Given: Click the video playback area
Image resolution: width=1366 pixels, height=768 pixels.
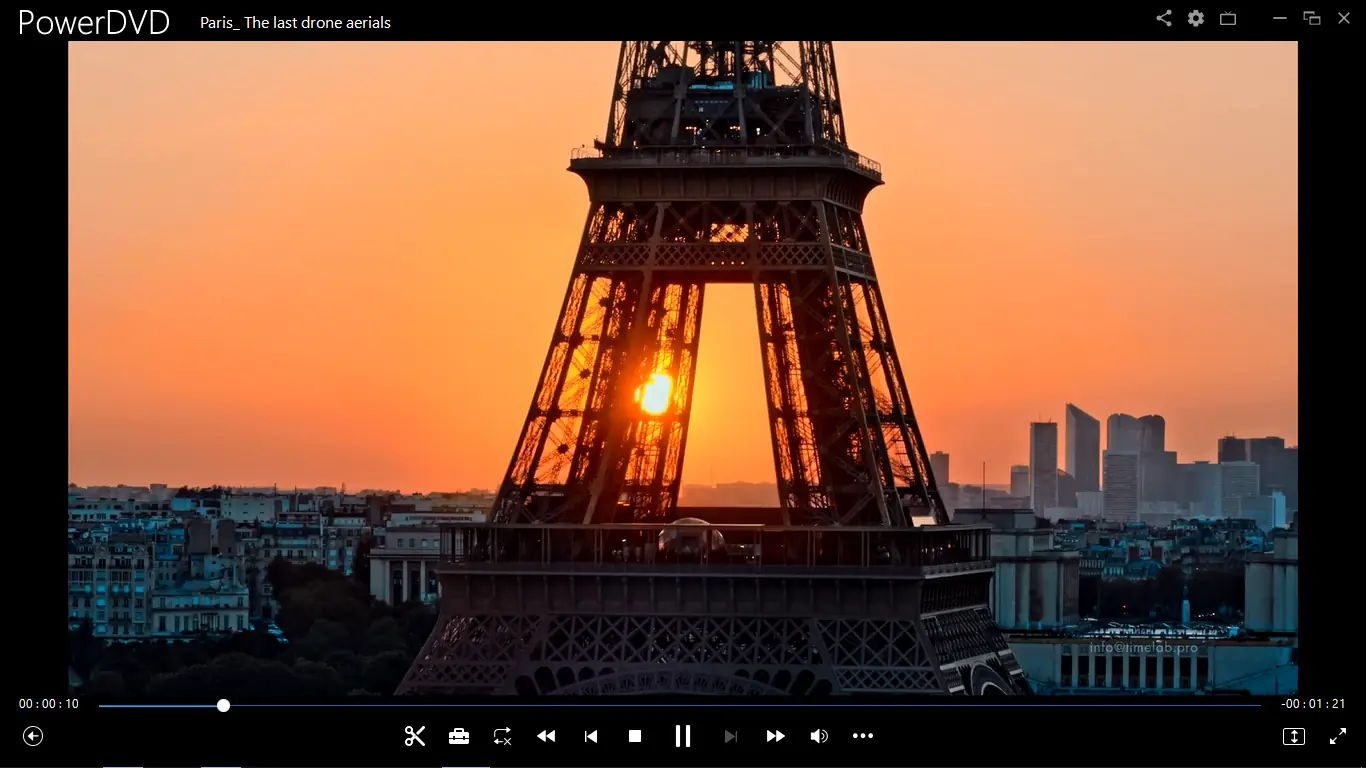Looking at the screenshot, I should click(683, 368).
